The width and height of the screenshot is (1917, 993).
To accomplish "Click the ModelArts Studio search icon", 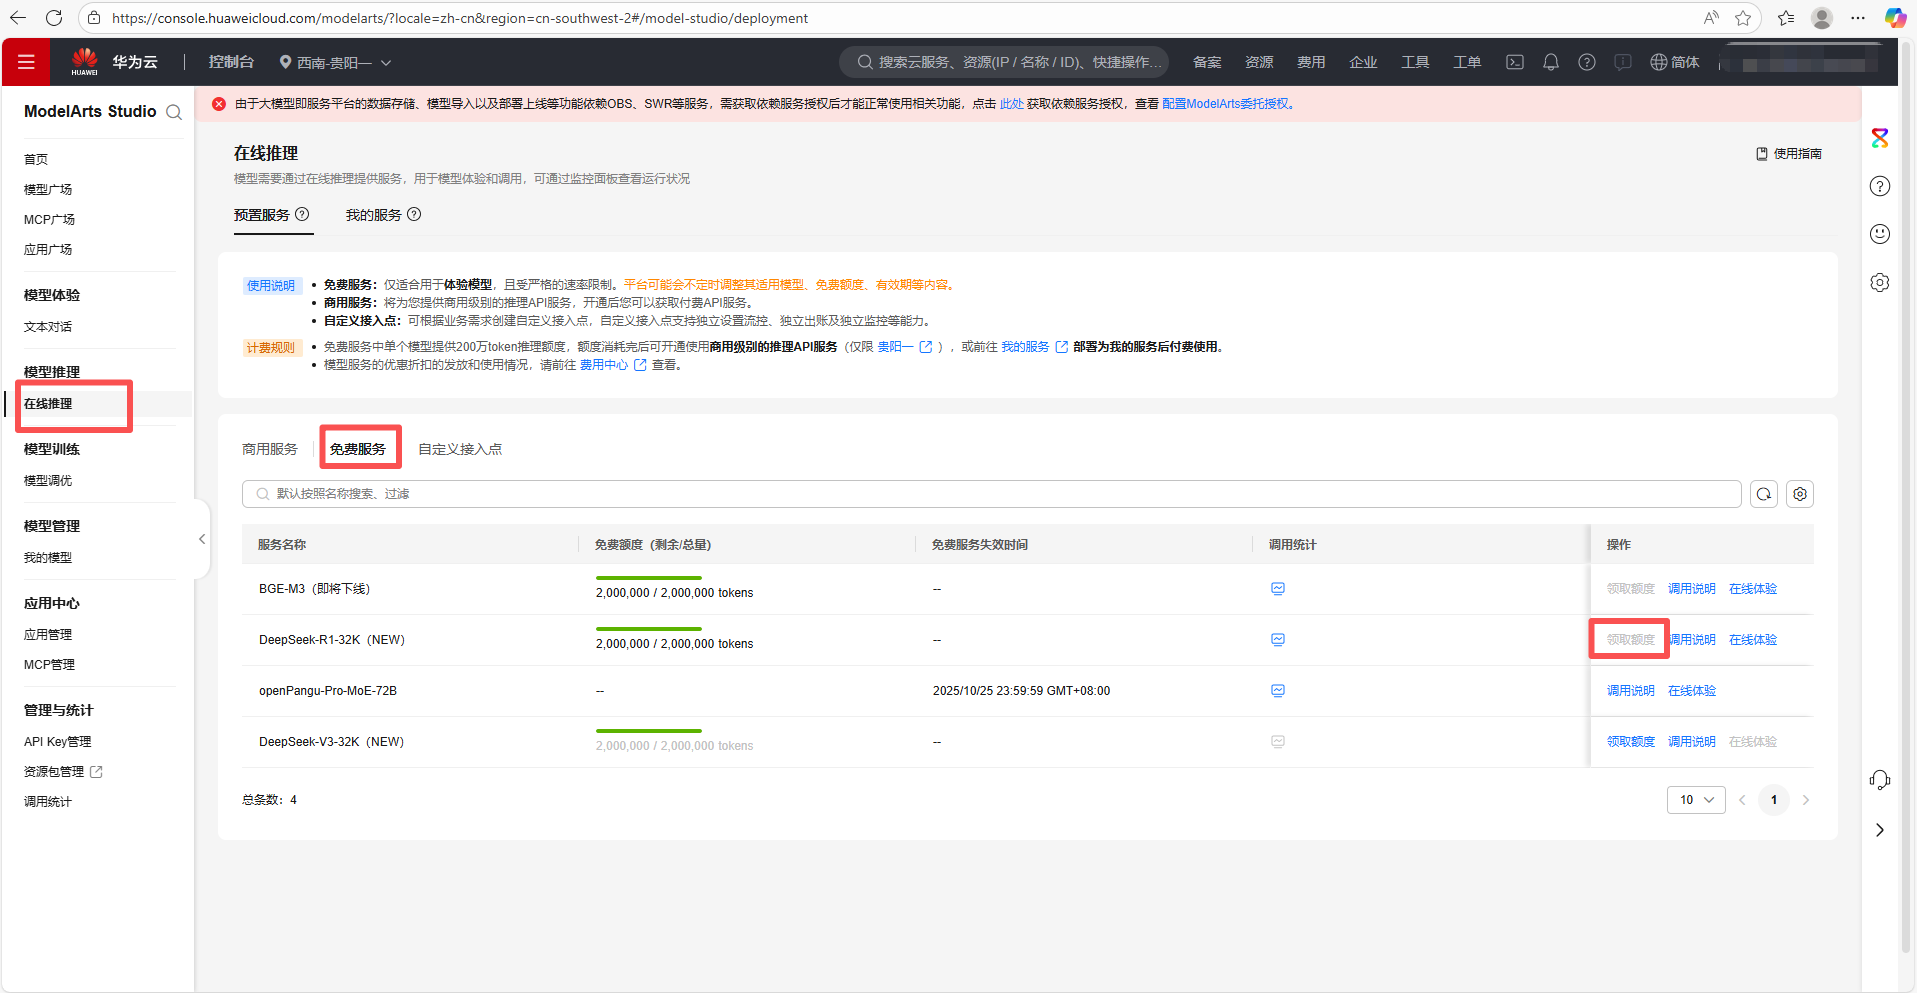I will coord(174,112).
